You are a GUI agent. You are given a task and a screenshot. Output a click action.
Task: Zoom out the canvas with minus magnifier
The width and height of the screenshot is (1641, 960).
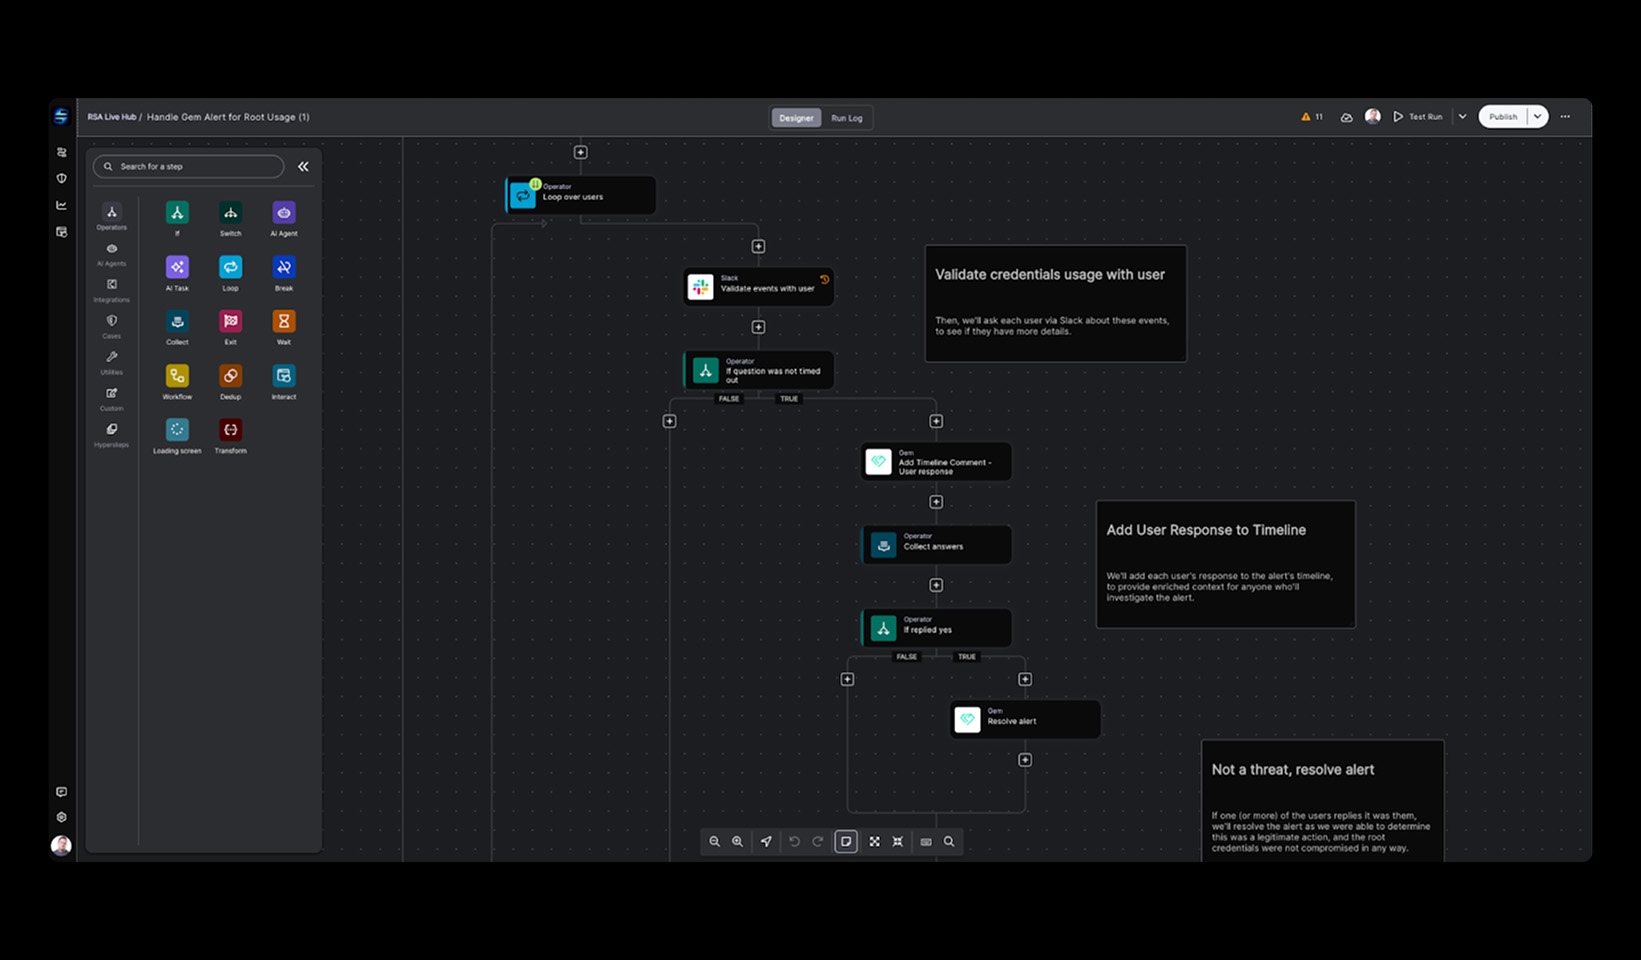[714, 842]
